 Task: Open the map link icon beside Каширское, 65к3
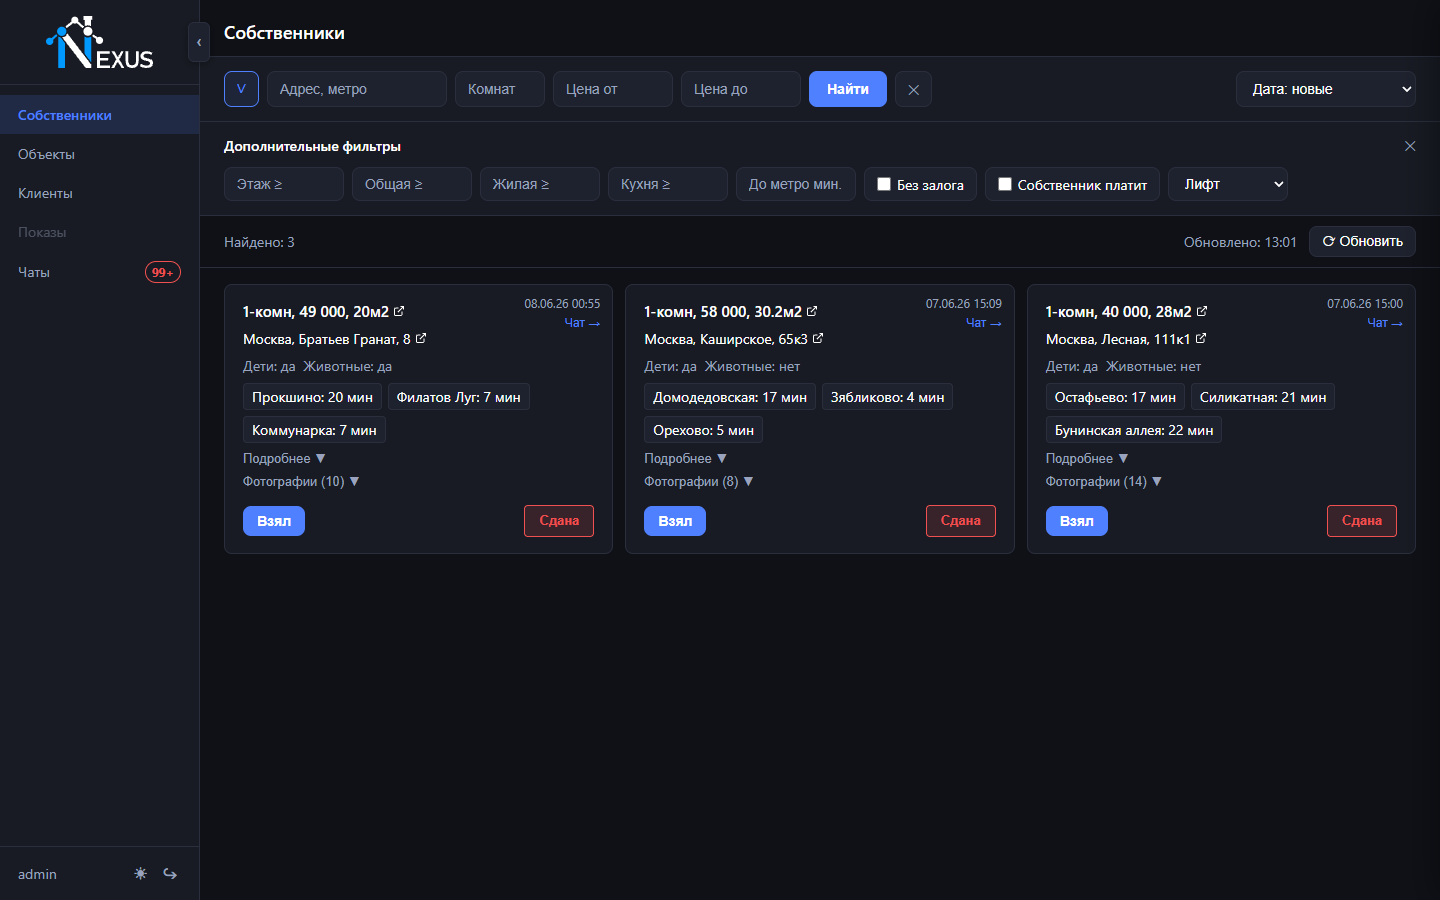818,338
